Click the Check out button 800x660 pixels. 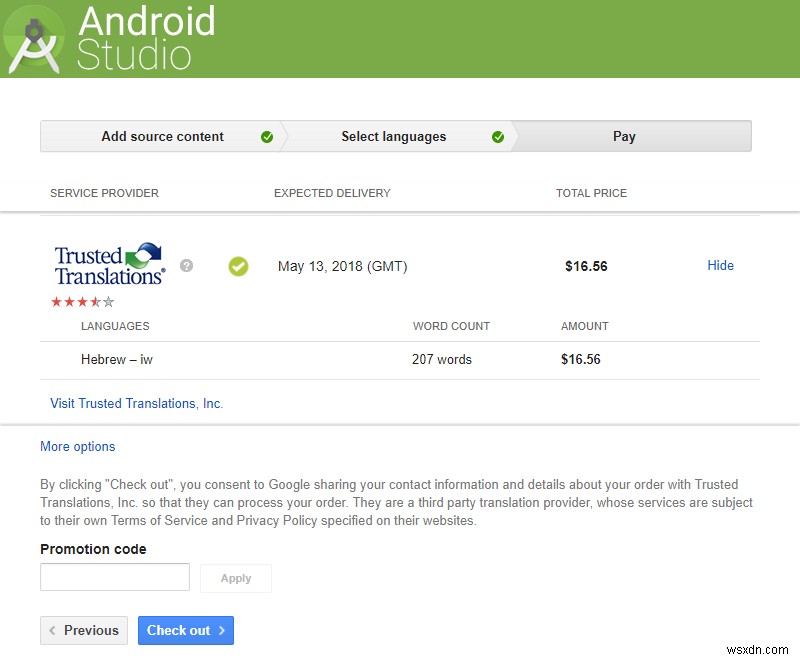tap(186, 630)
